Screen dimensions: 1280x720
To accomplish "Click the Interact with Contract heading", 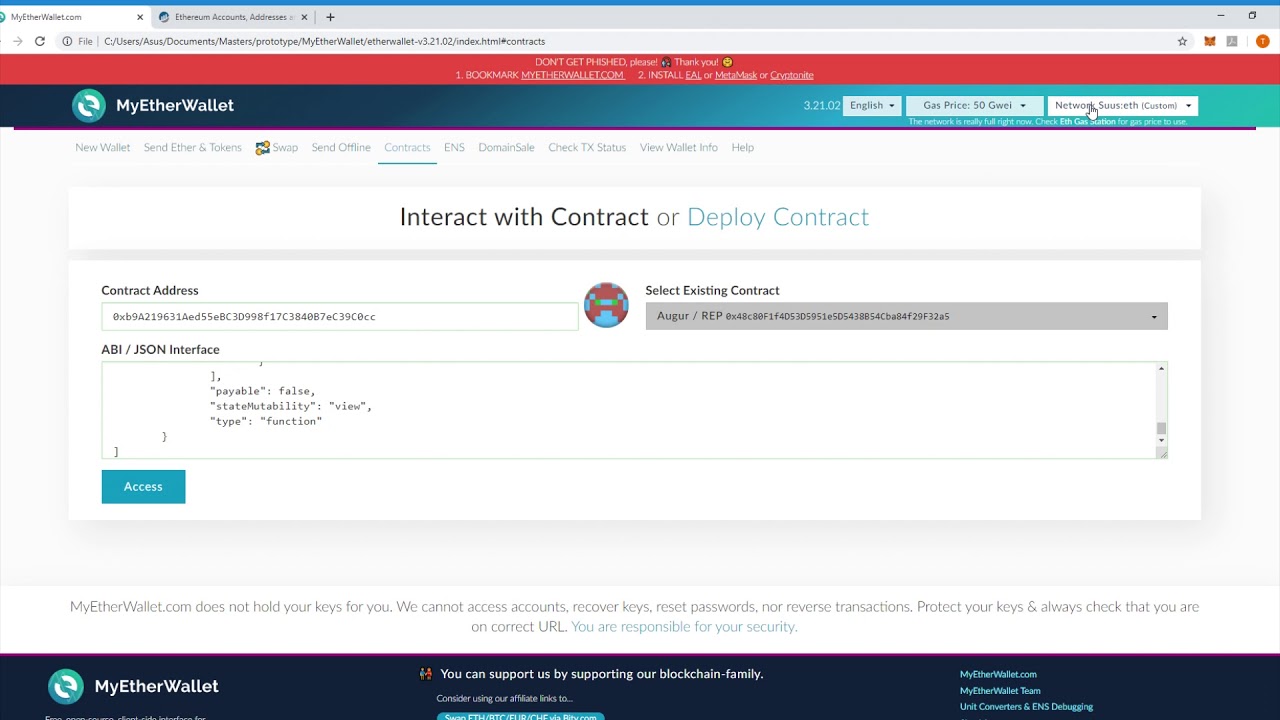I will [524, 217].
